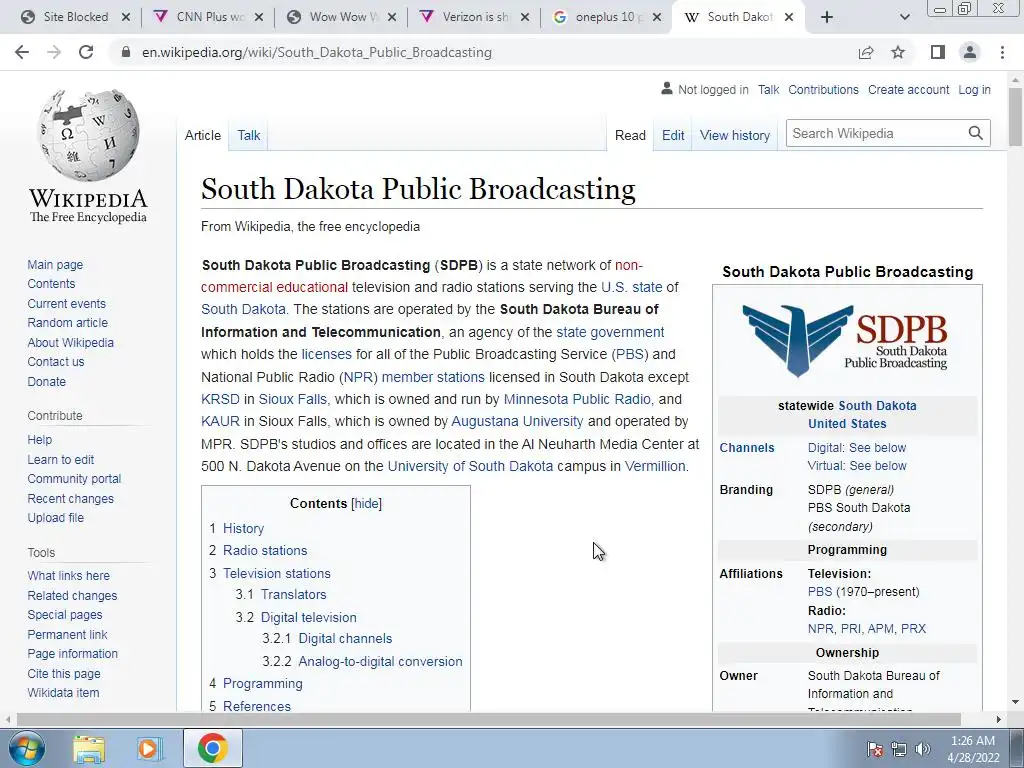Open Augustana University link
The height and width of the screenshot is (768, 1024).
tap(517, 421)
